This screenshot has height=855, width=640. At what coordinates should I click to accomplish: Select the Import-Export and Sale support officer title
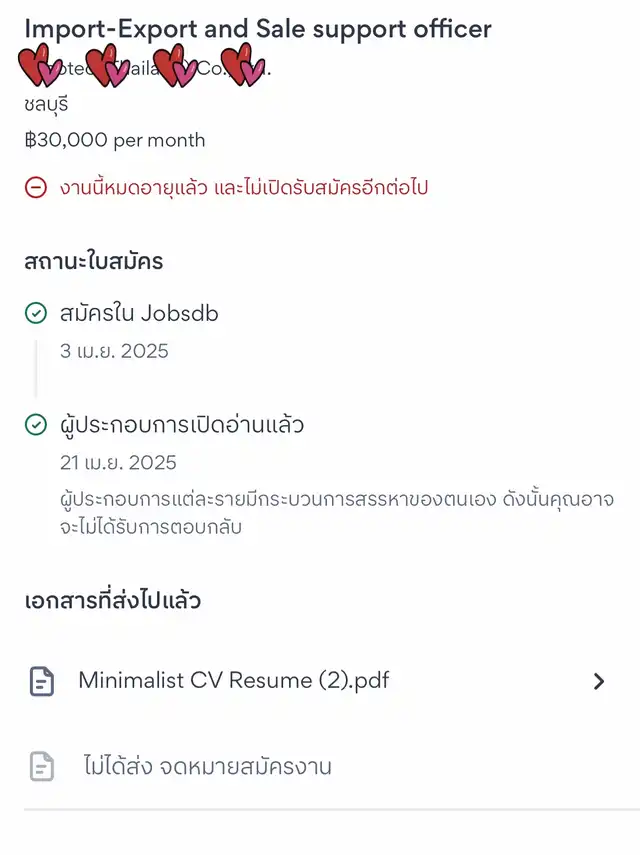click(258, 29)
